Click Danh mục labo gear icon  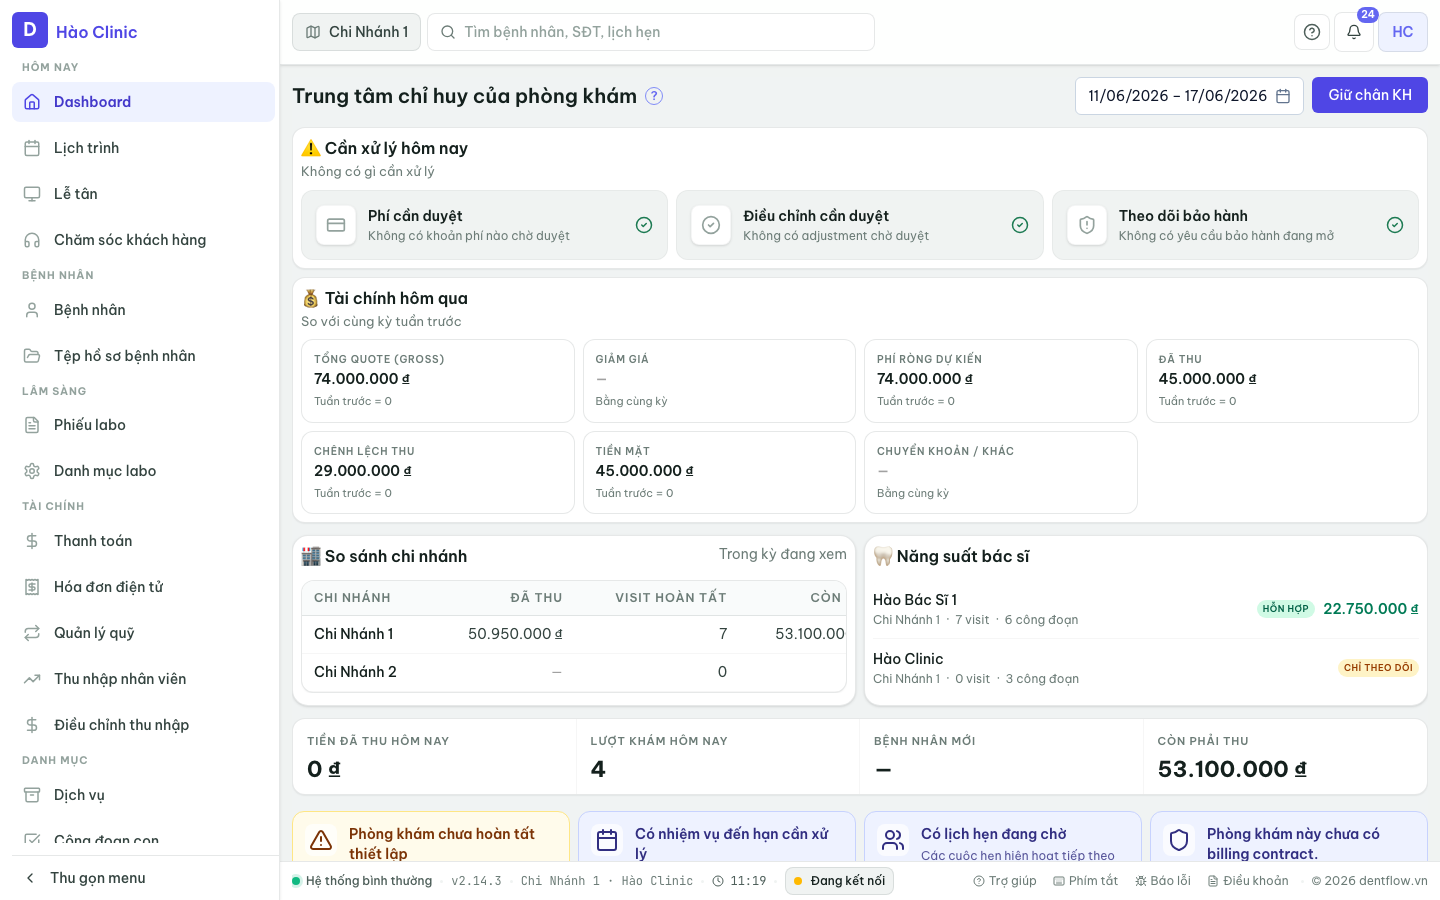coord(32,471)
